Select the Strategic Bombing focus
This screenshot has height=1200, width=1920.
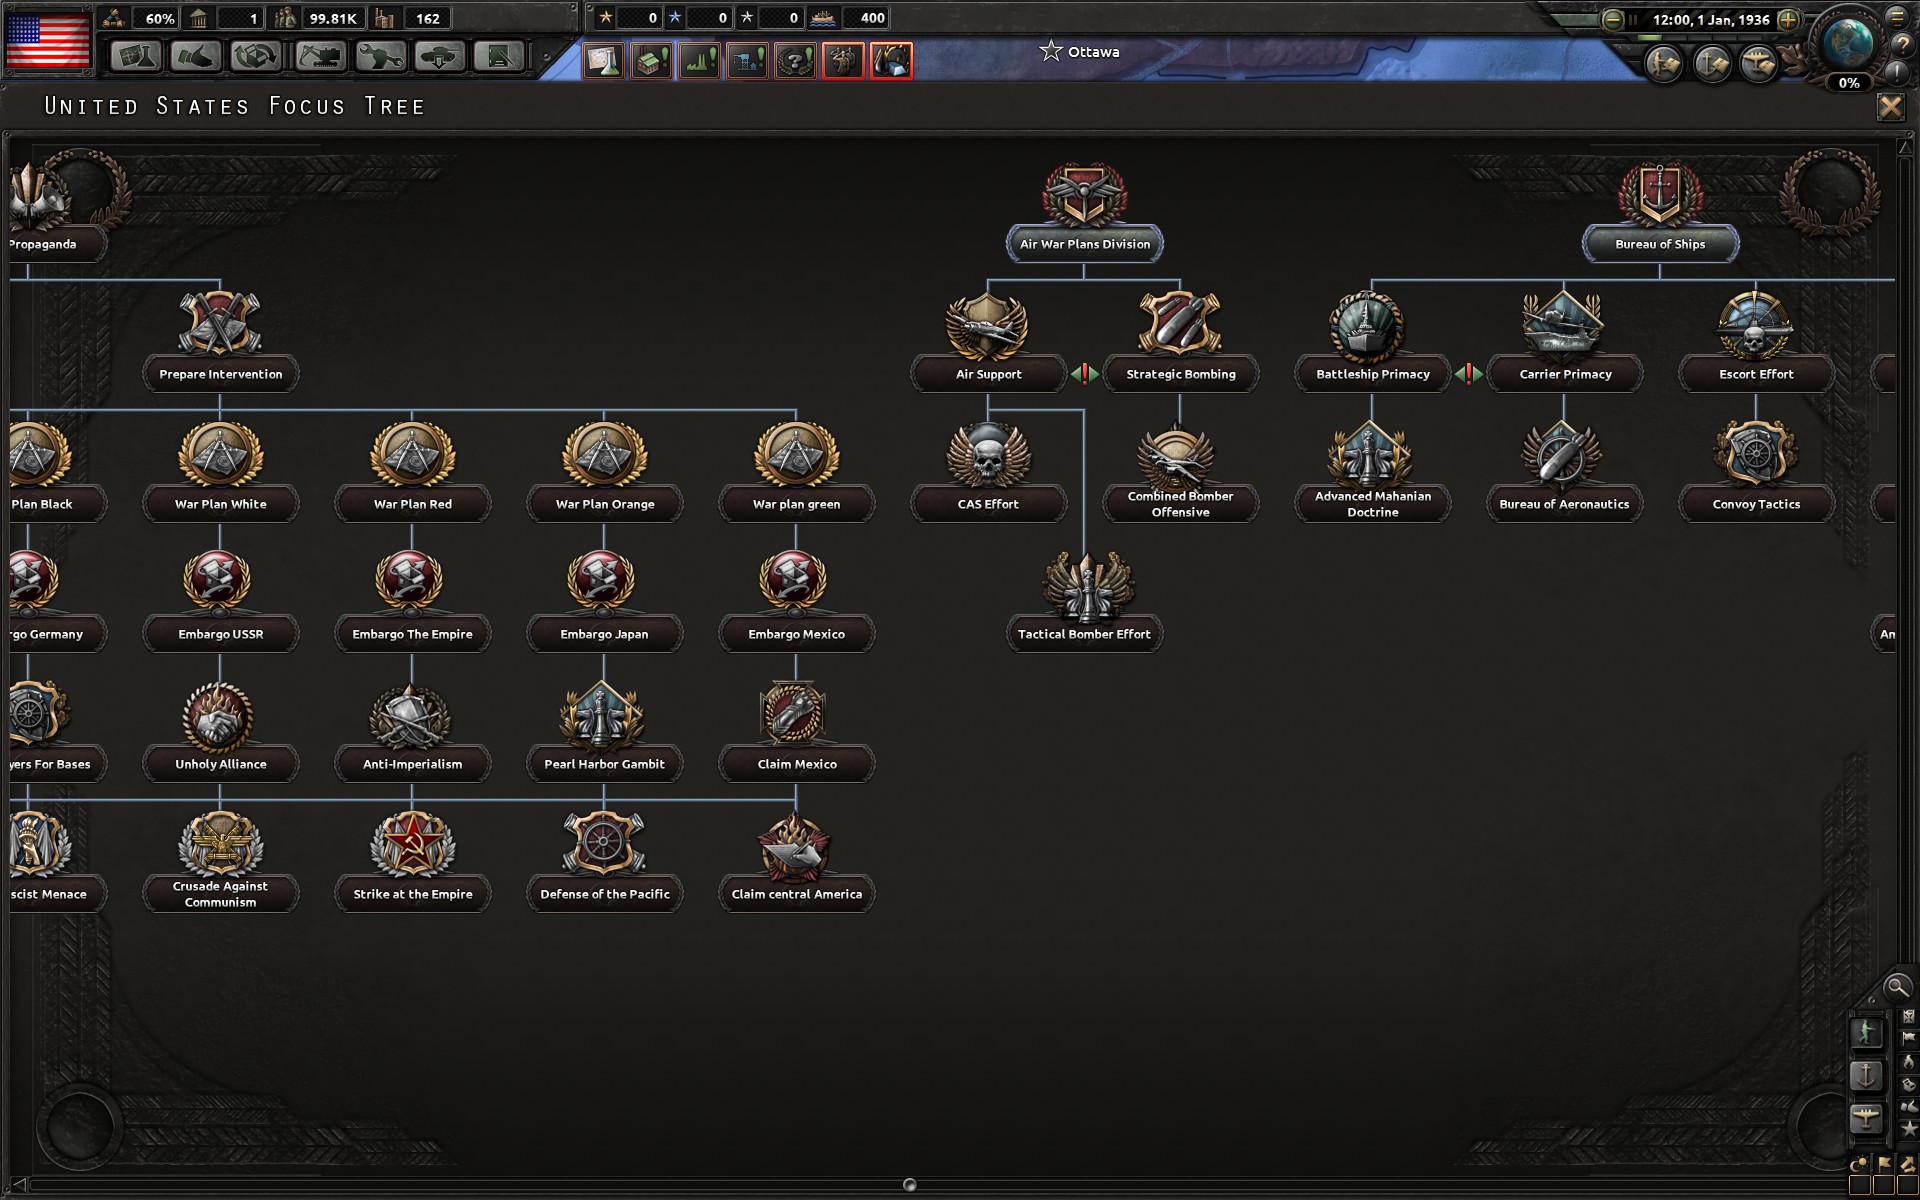(1181, 374)
